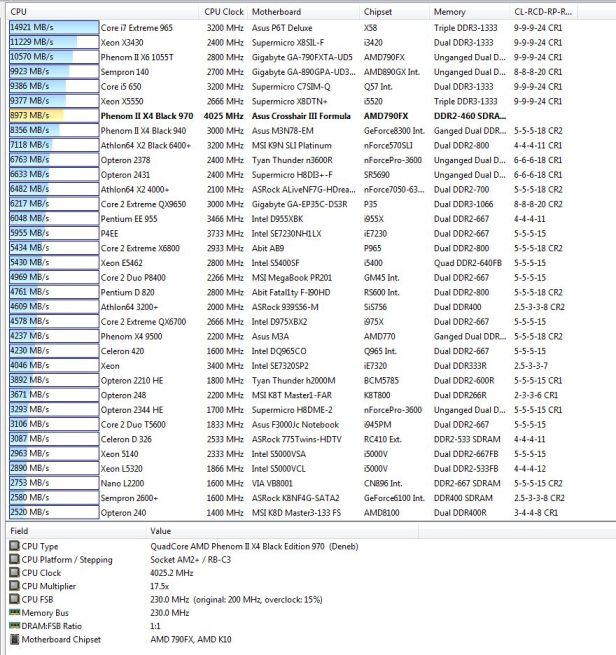Click the 11229 MB/s result bar
Viewport: 616px width, 655px height.
pos(54,42)
